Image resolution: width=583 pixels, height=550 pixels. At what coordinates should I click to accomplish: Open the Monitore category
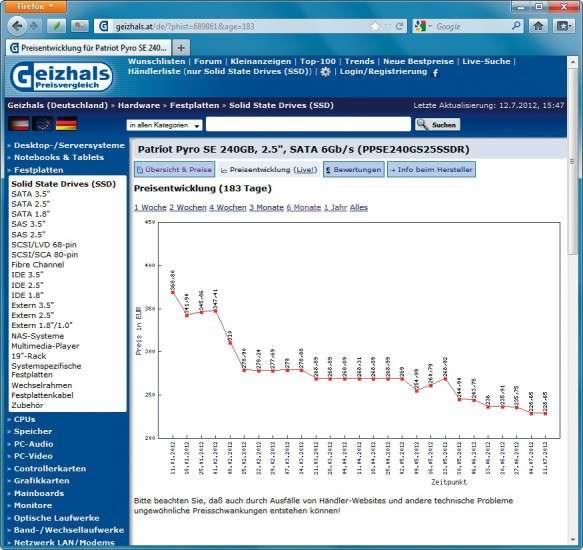point(33,505)
